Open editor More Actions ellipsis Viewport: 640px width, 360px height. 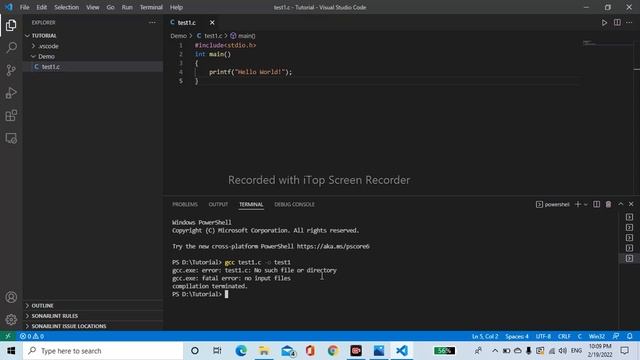coord(629,22)
